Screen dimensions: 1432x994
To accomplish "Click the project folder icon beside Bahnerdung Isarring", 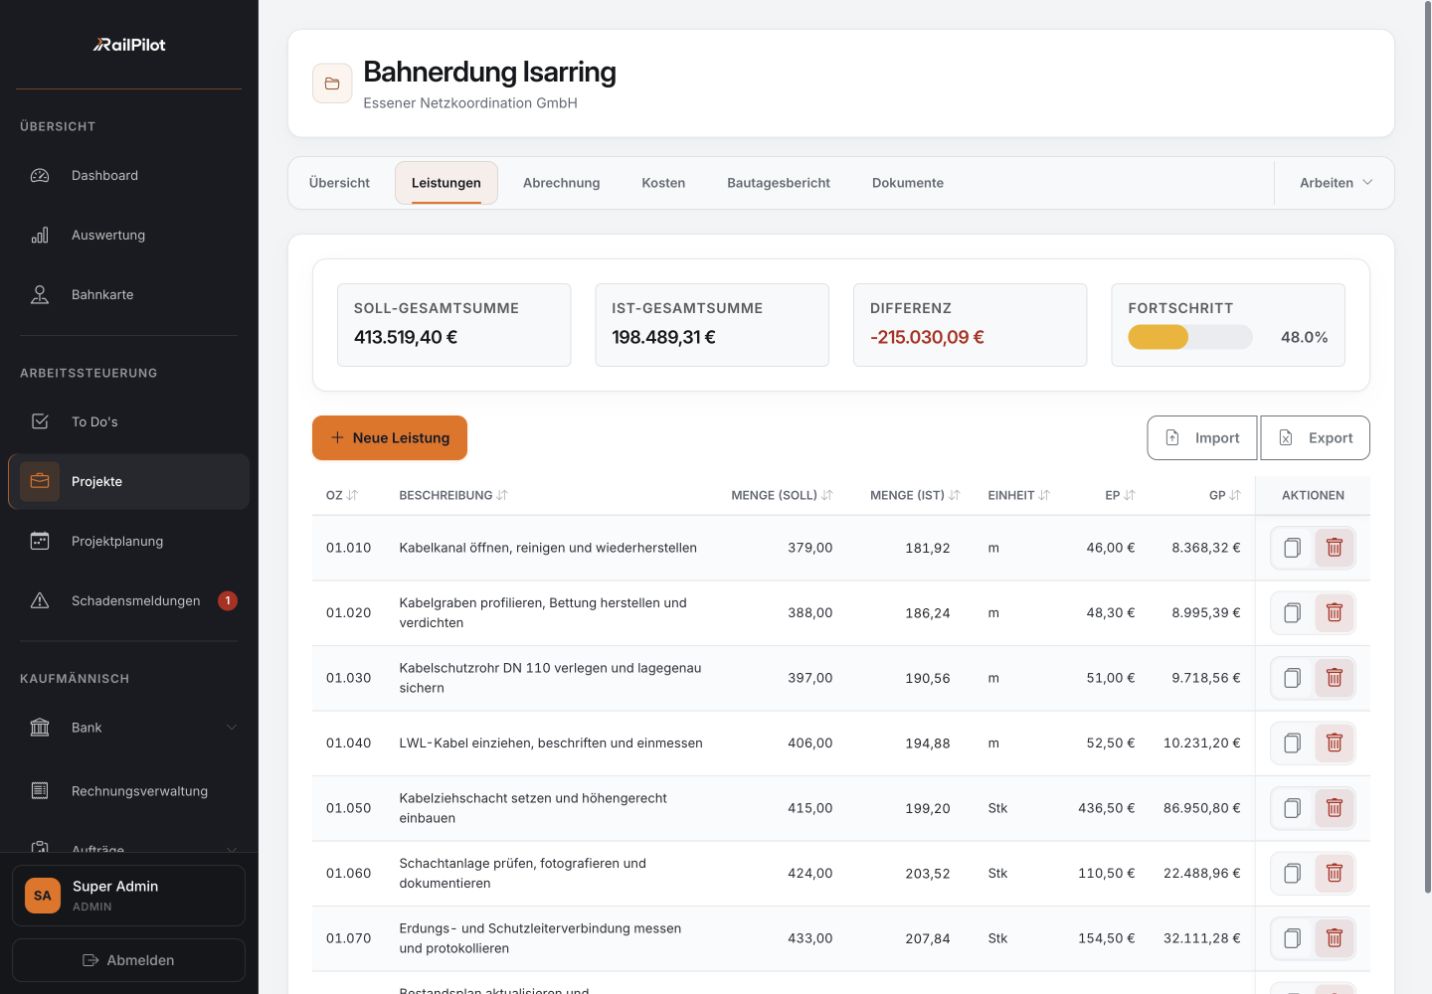I will [332, 84].
